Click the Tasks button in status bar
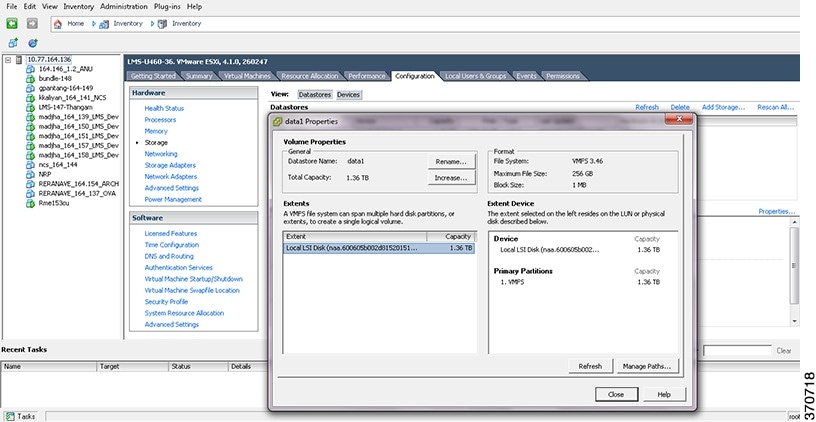Screen dimensions: 816x422 coord(20,416)
